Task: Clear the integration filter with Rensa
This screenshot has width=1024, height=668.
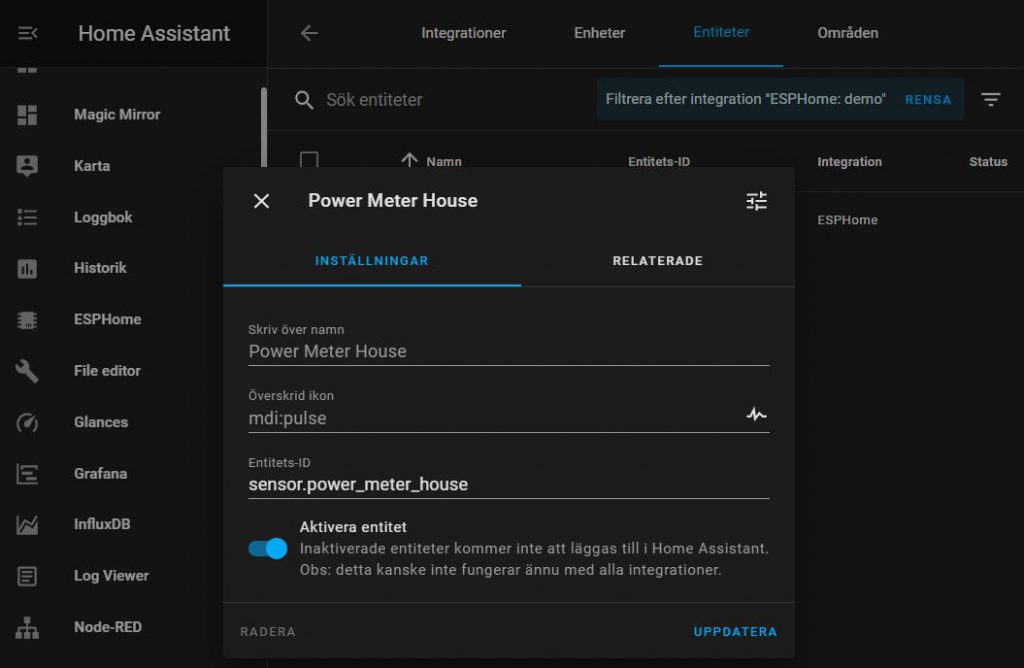Action: (928, 100)
